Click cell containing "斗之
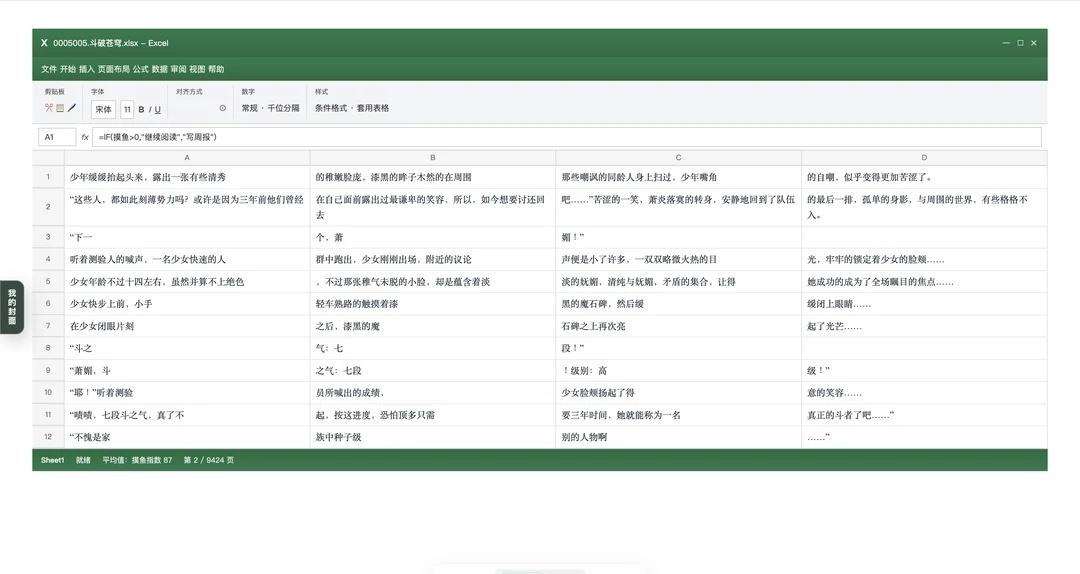 coord(187,348)
